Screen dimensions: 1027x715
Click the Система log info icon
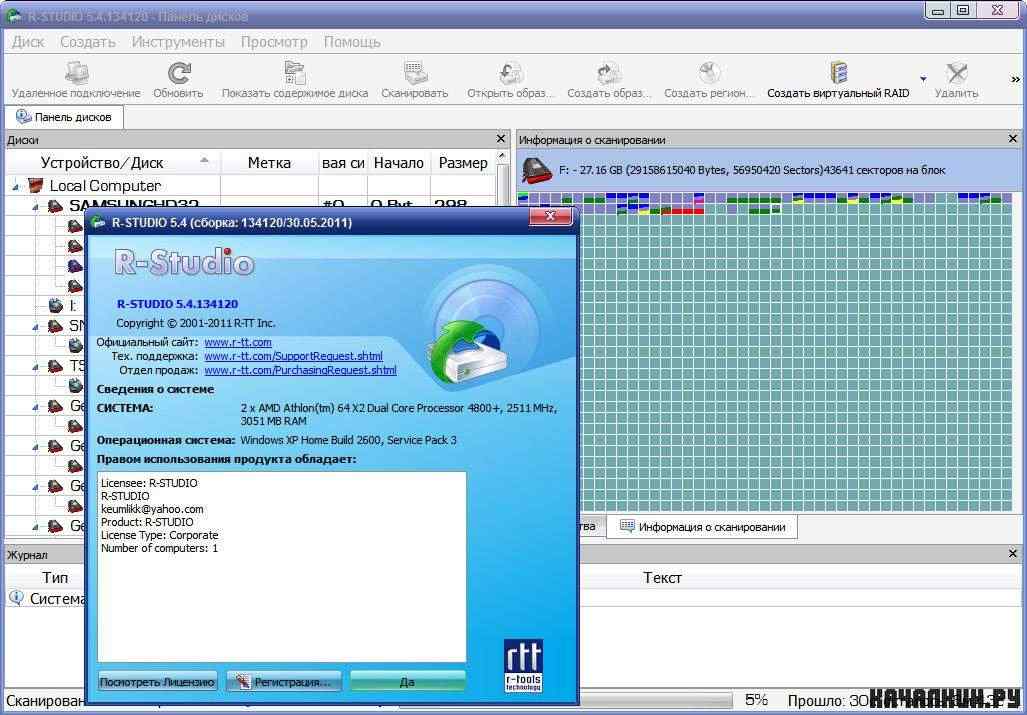[x=17, y=598]
